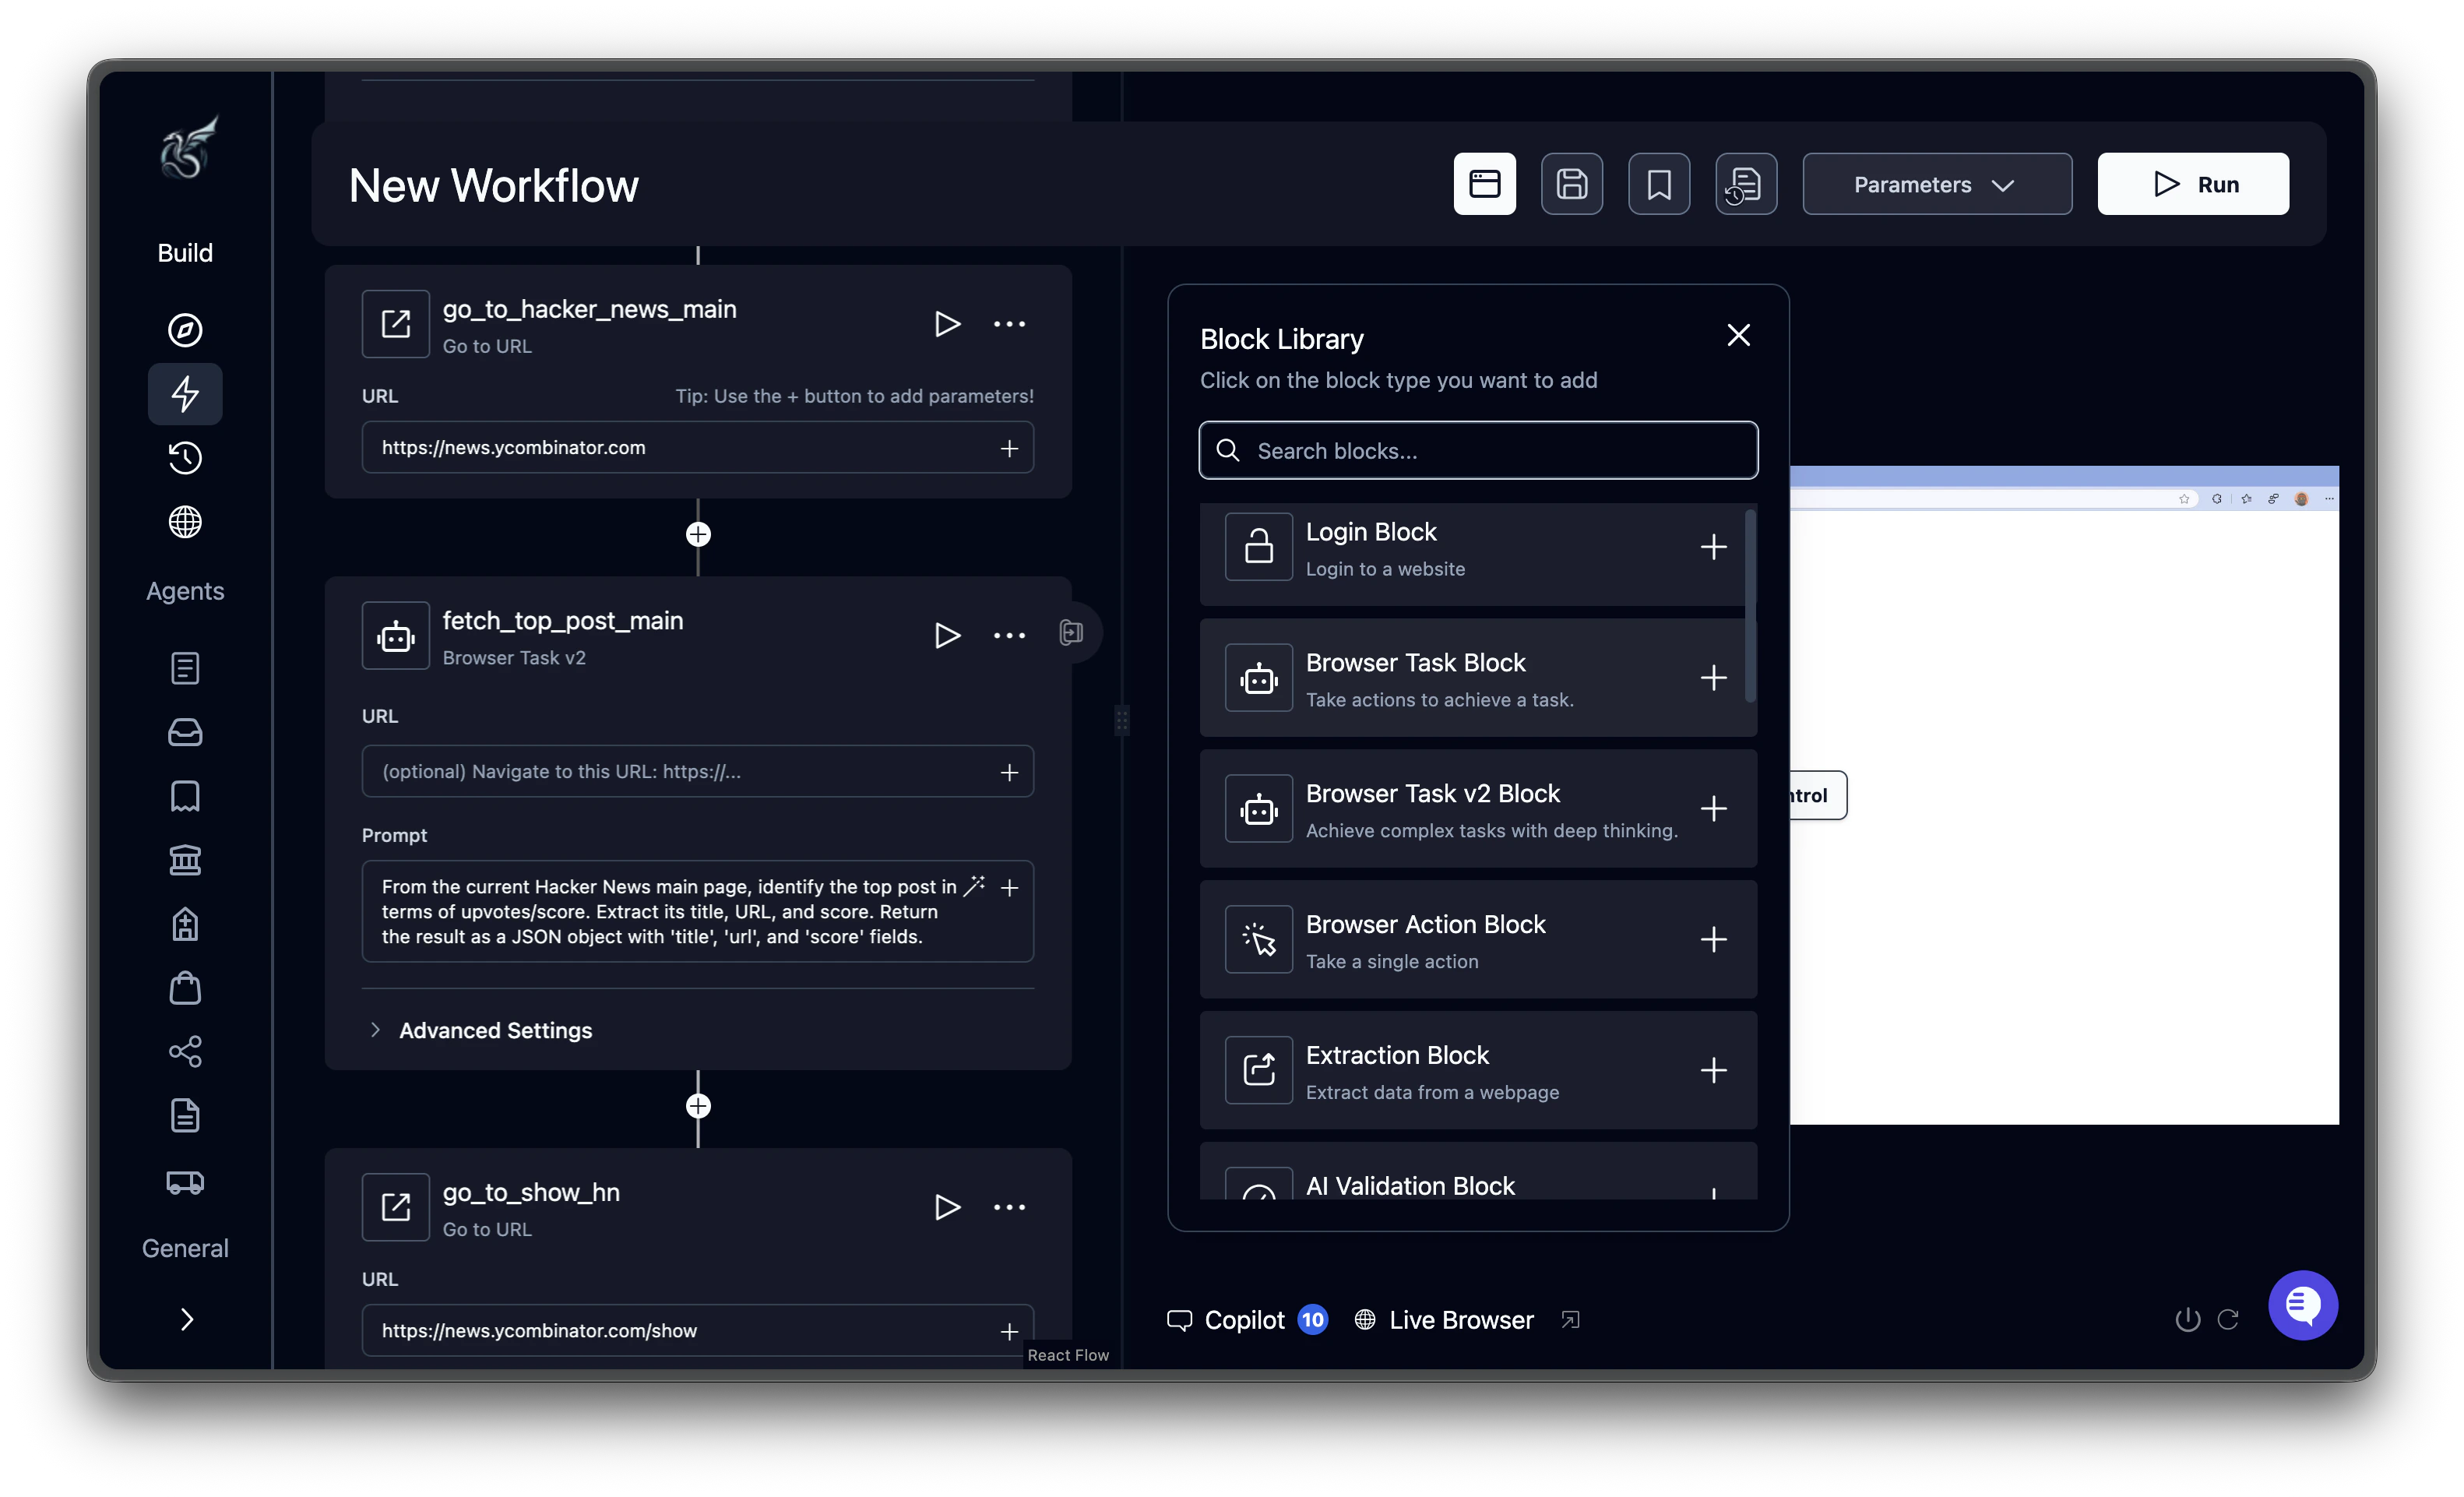Expand the sidebar with bottom chevron
This screenshot has height=1497, width=2464.
coord(185,1320)
